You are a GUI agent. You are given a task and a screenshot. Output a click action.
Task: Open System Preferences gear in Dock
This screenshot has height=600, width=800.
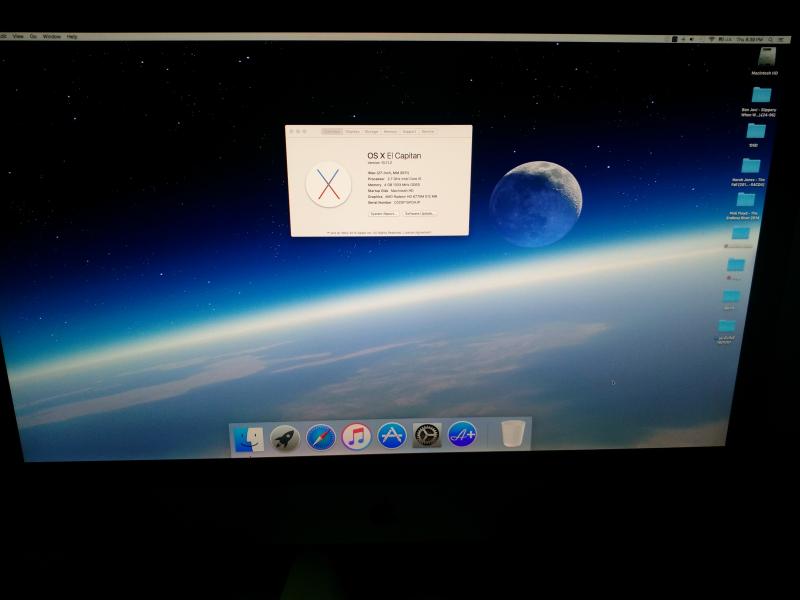click(x=427, y=435)
